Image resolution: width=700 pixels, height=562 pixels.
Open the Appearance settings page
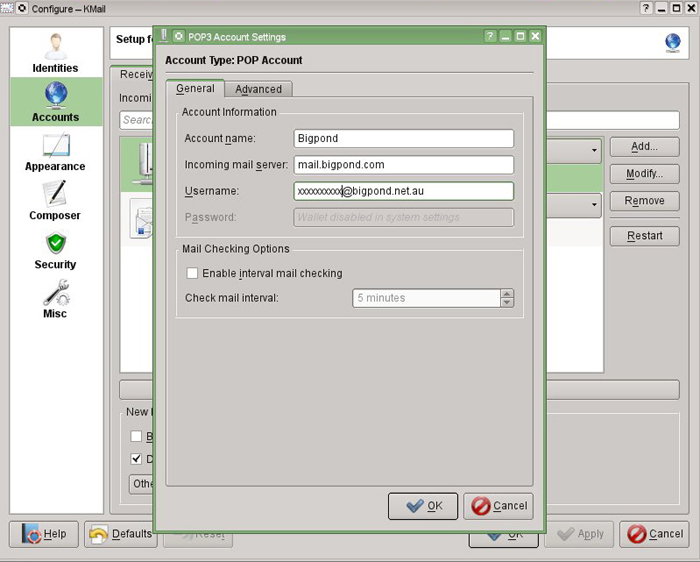(x=55, y=151)
